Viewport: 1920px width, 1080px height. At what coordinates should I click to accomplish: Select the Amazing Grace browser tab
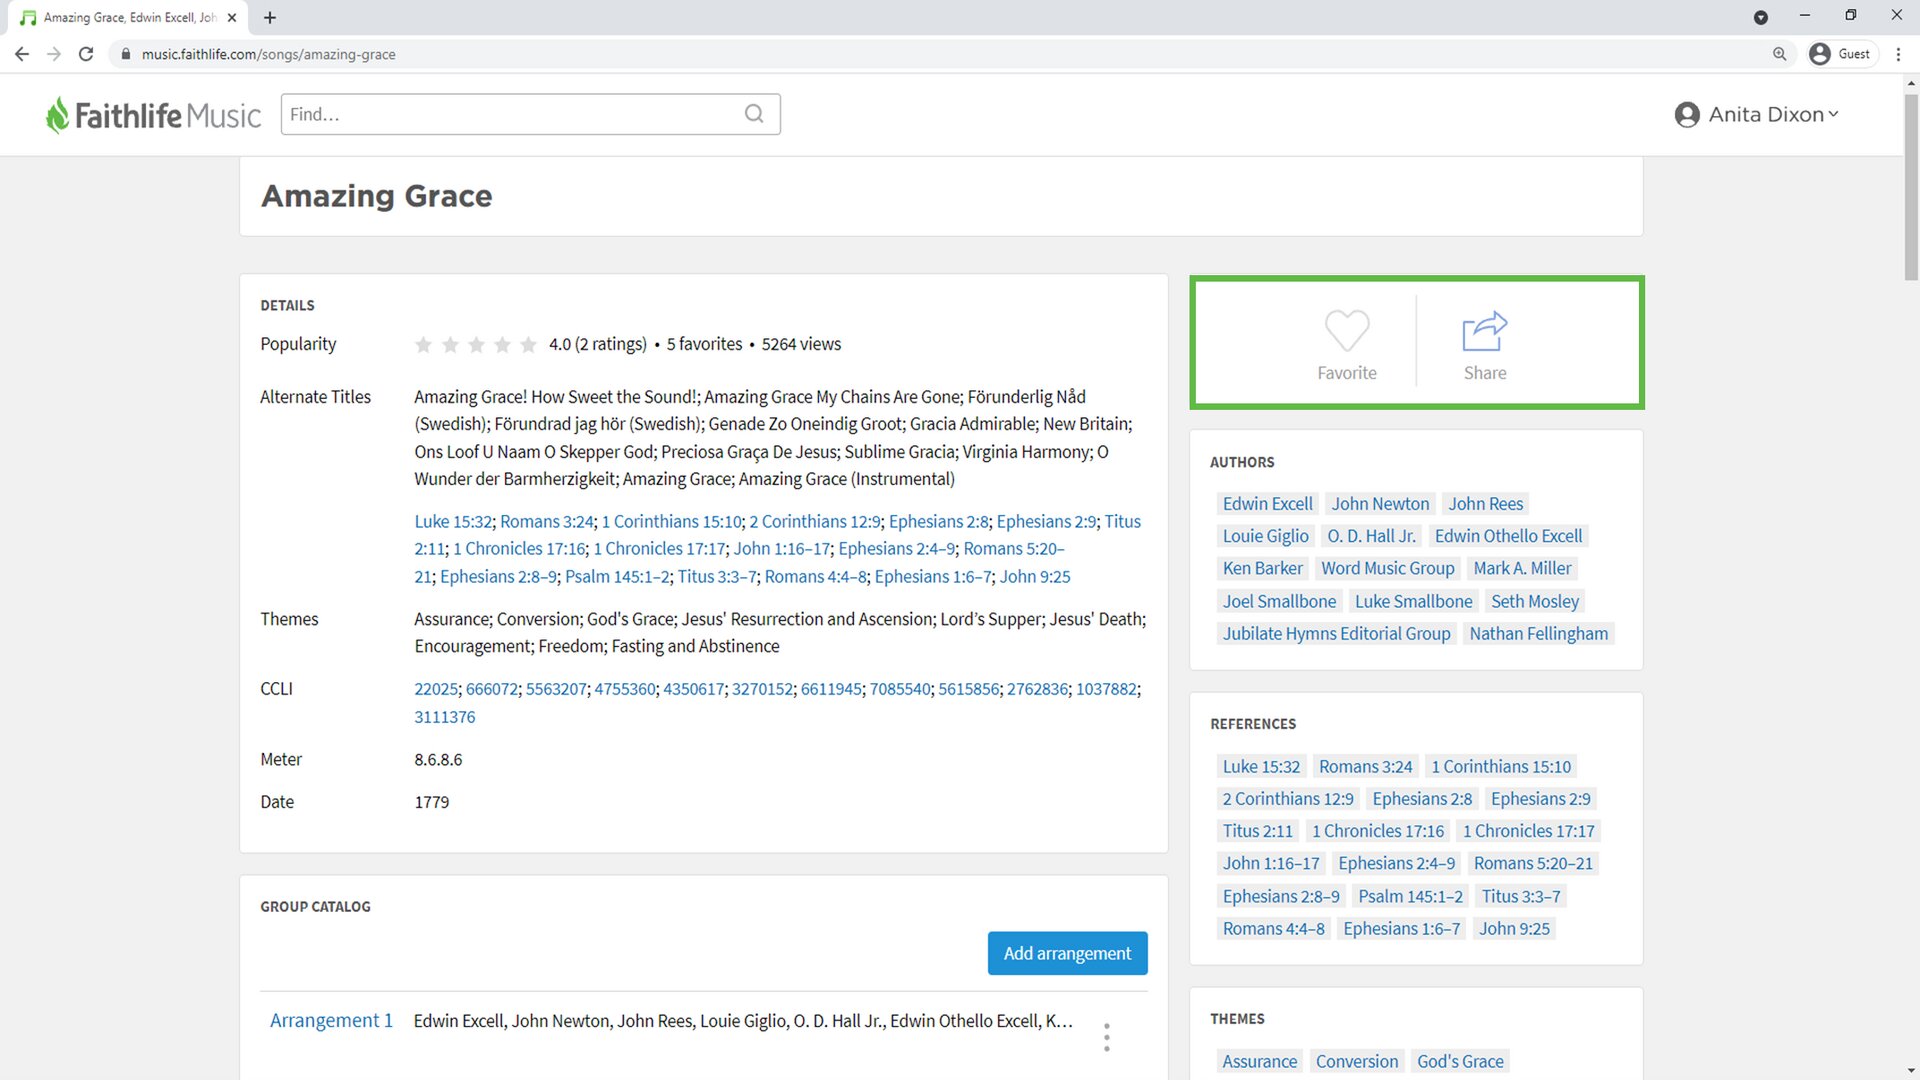coord(128,17)
